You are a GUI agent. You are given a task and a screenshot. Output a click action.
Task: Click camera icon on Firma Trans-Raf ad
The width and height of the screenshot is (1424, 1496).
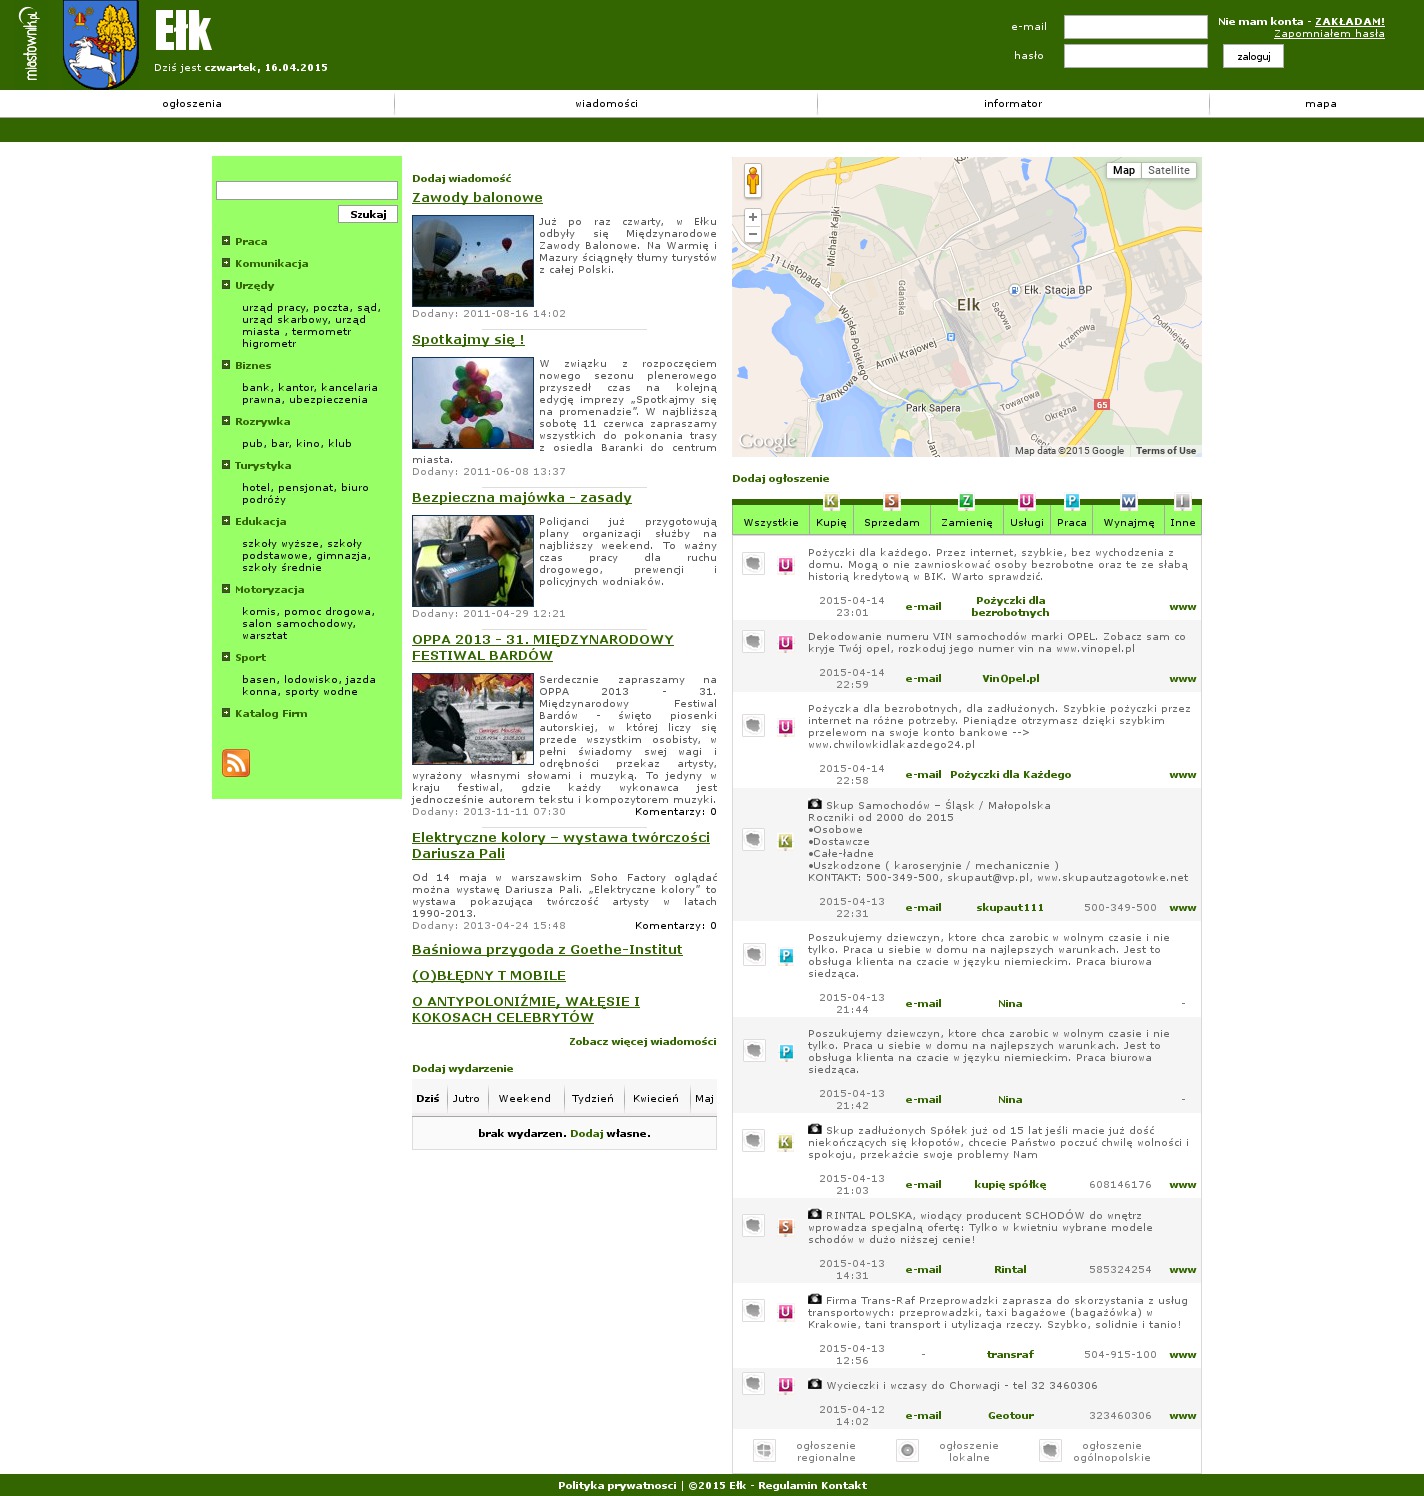[x=815, y=1299]
